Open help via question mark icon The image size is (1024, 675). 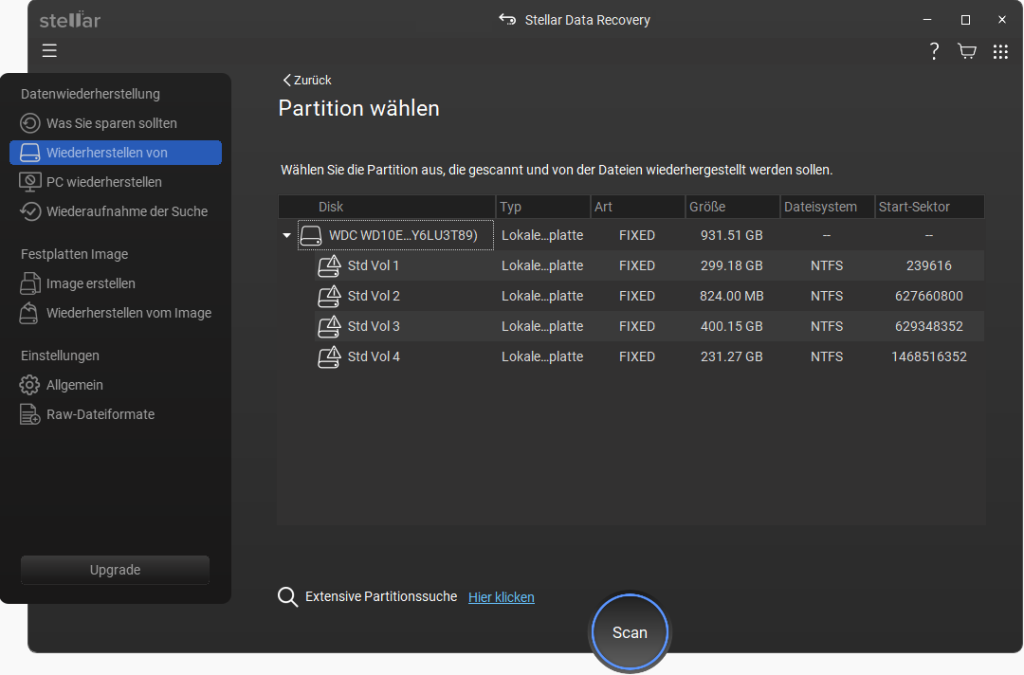pos(933,51)
